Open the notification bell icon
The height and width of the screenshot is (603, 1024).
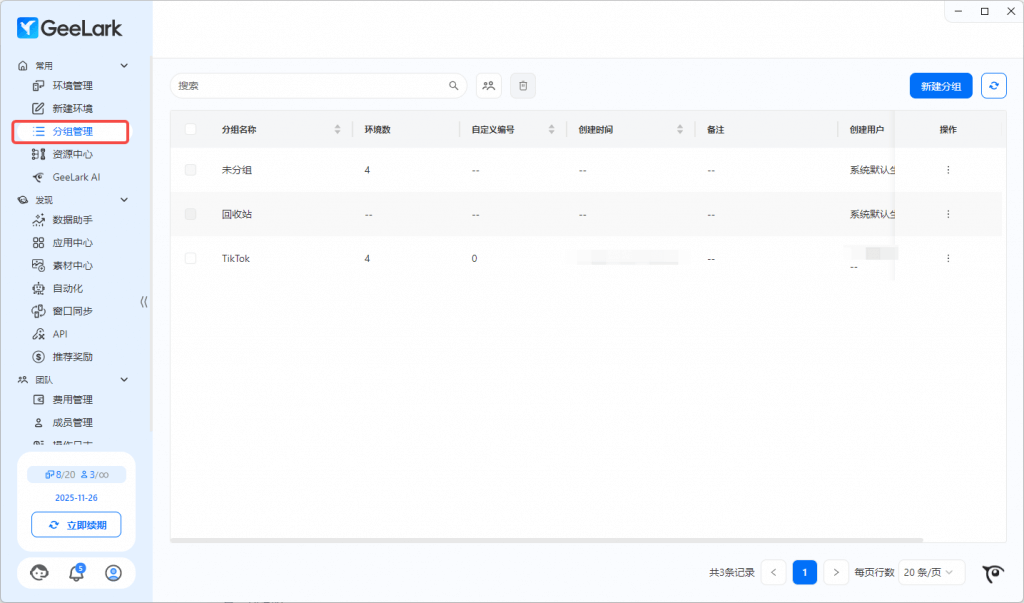point(76,573)
